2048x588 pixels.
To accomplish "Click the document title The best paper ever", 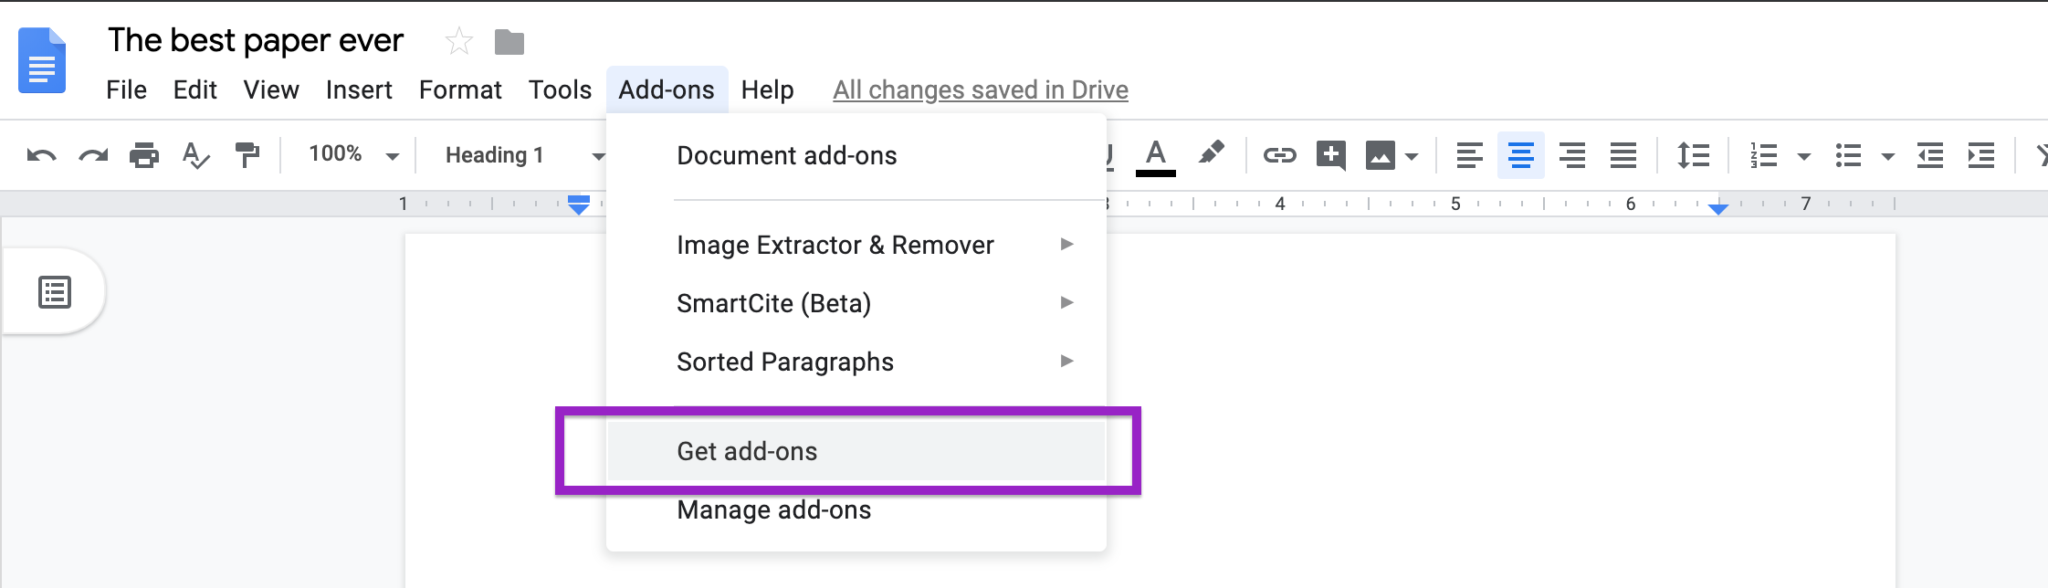I will (255, 41).
